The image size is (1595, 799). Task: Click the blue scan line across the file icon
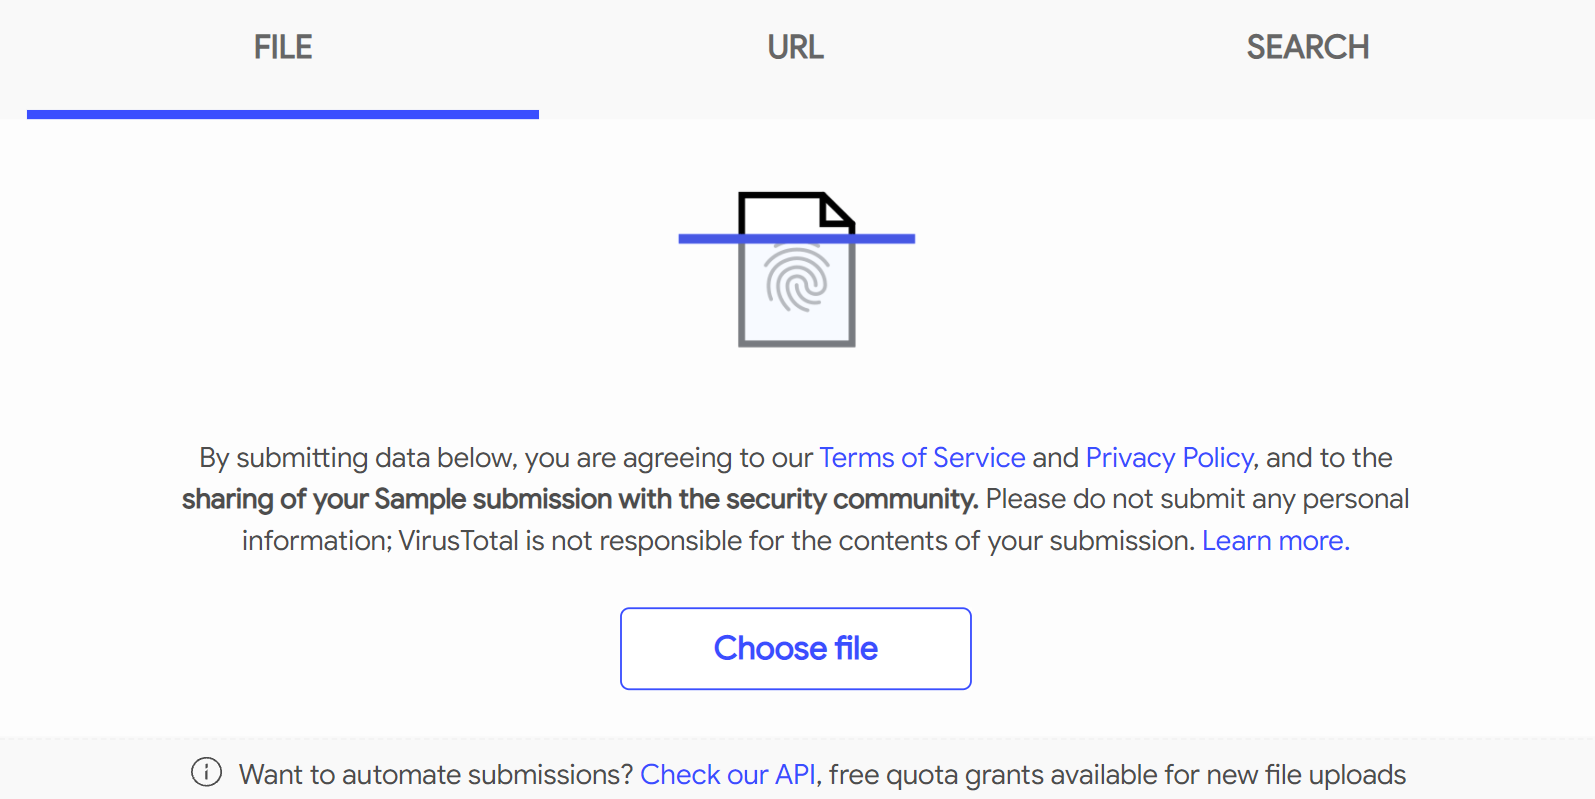coord(700,239)
